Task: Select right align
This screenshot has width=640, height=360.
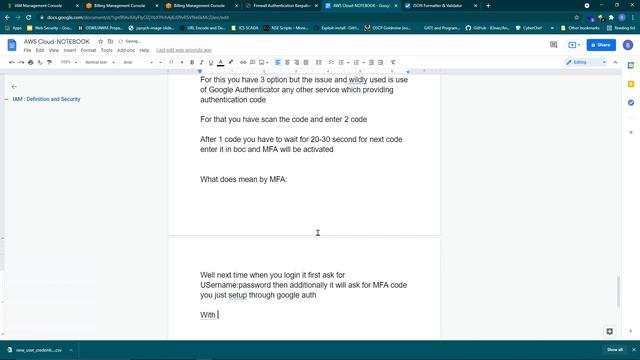Action: (x=297, y=62)
